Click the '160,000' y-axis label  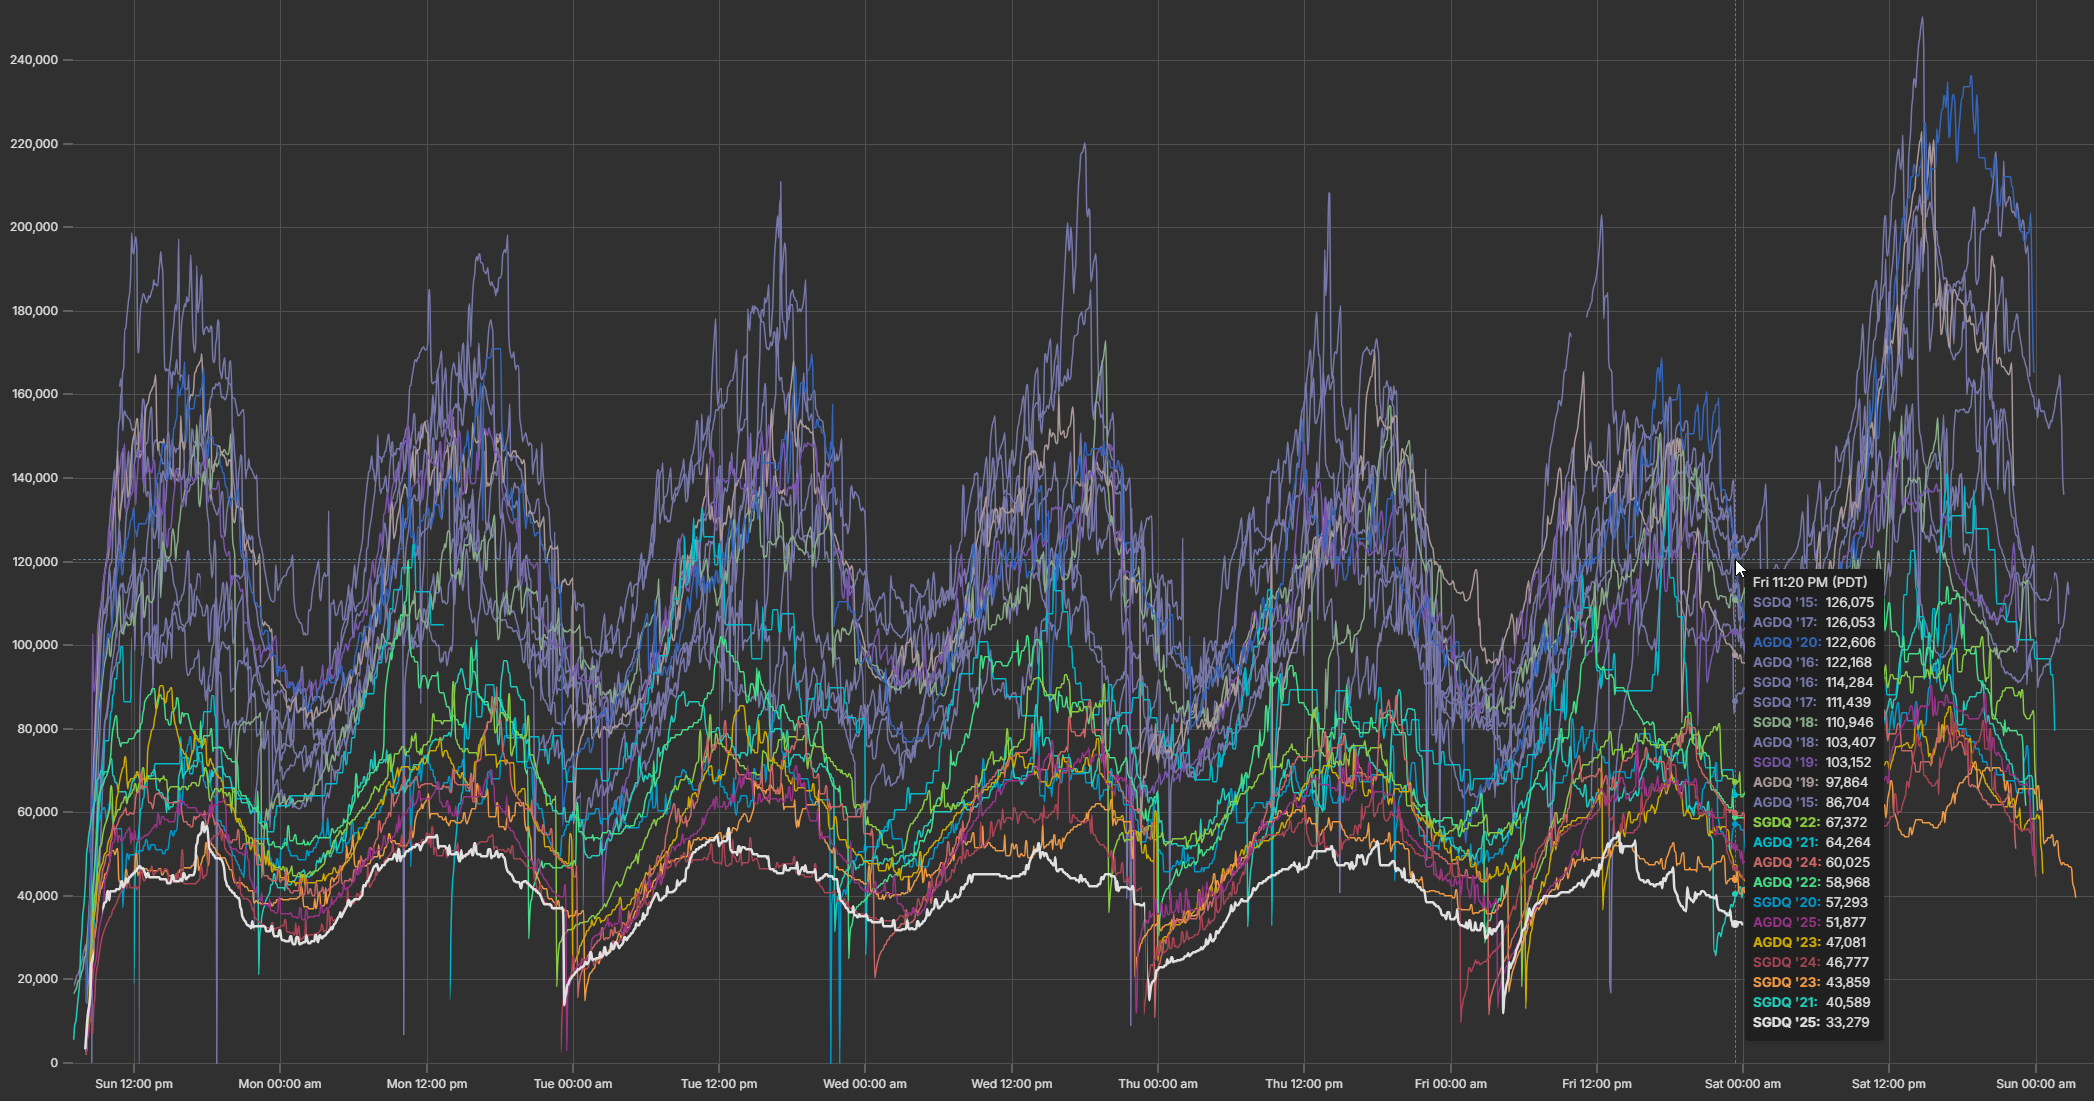(34, 394)
